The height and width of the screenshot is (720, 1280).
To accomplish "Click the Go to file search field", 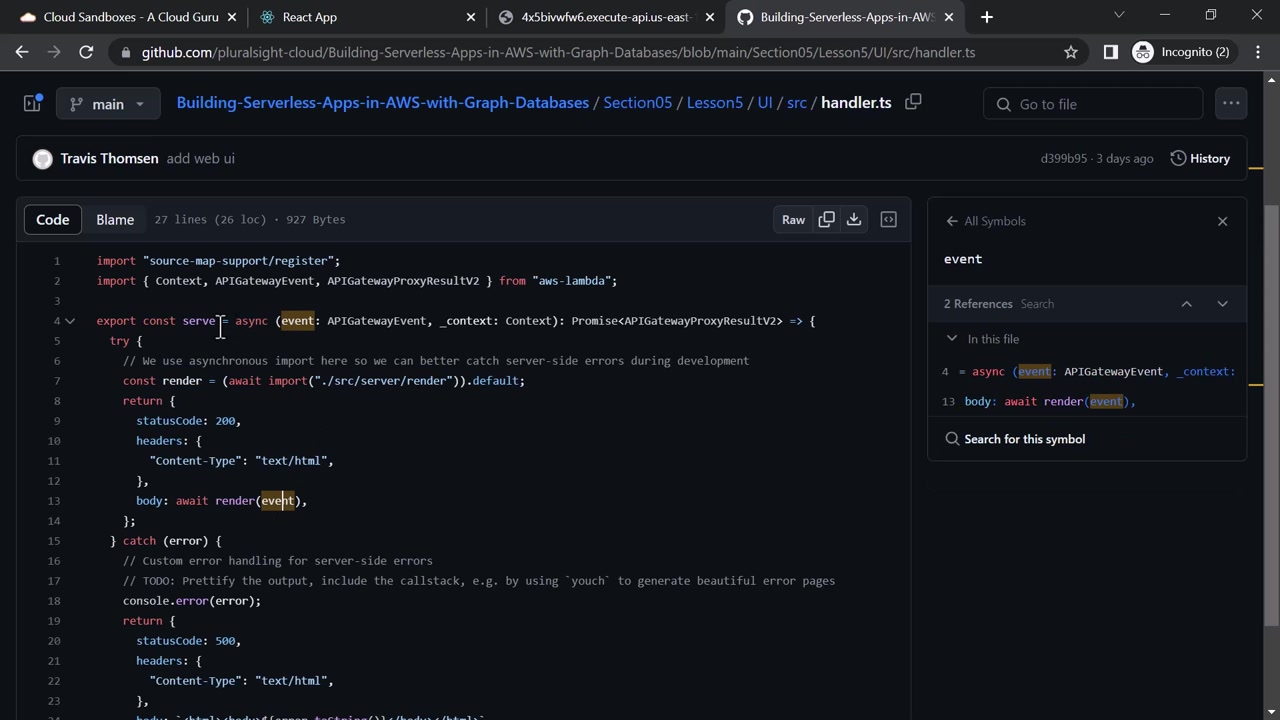I will pos(1094,104).
